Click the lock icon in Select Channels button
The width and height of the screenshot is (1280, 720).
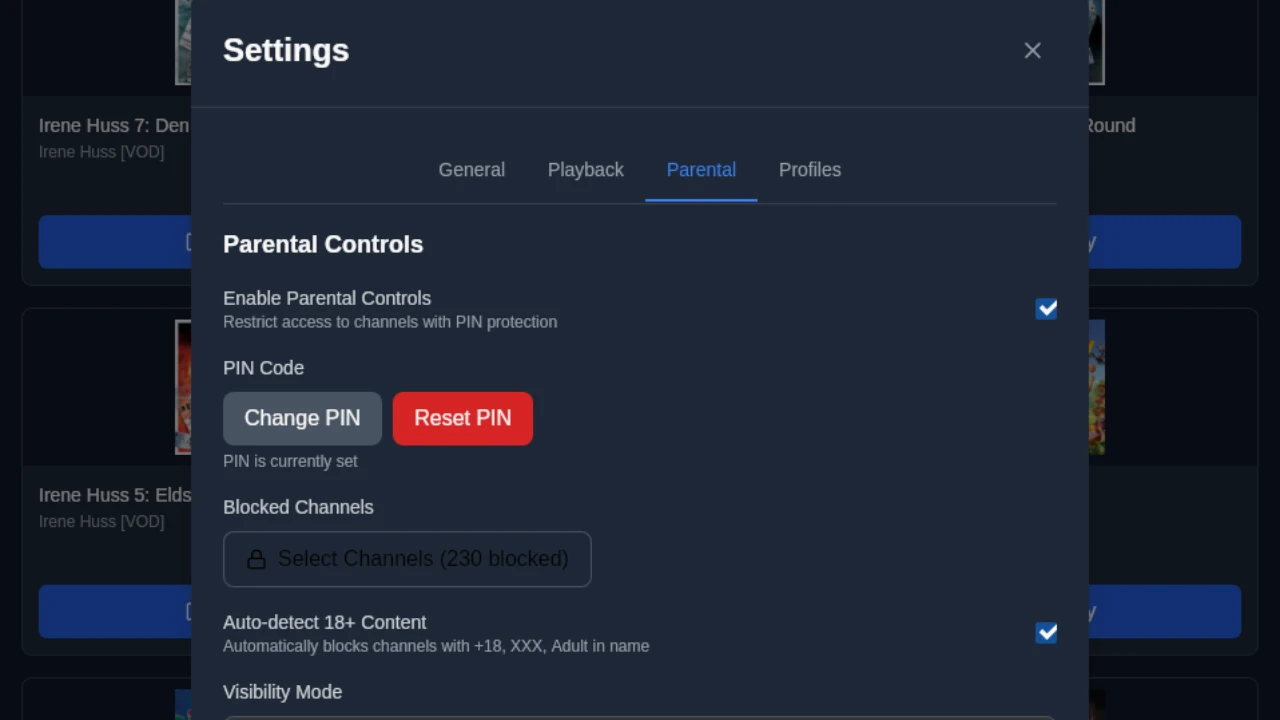click(256, 559)
